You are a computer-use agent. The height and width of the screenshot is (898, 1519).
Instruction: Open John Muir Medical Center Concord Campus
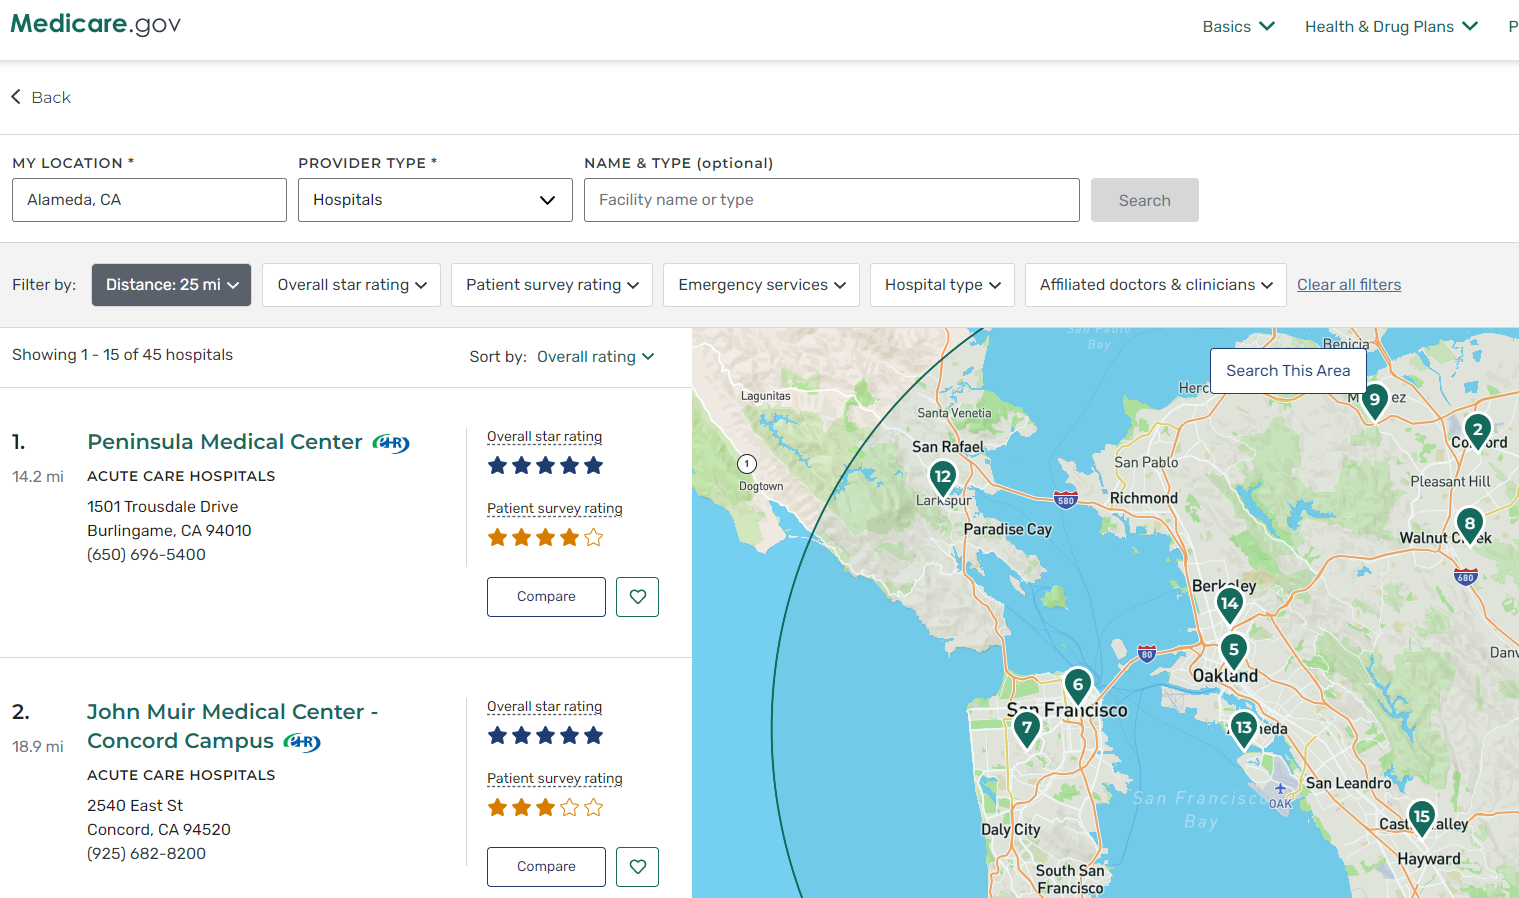coord(232,726)
